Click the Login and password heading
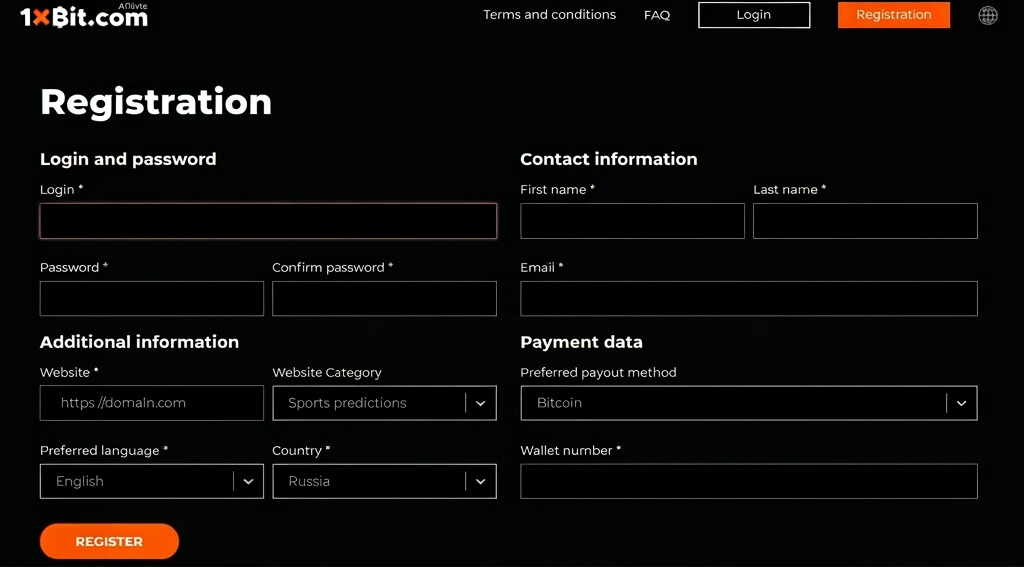The width and height of the screenshot is (1024, 567). pyautogui.click(x=128, y=159)
